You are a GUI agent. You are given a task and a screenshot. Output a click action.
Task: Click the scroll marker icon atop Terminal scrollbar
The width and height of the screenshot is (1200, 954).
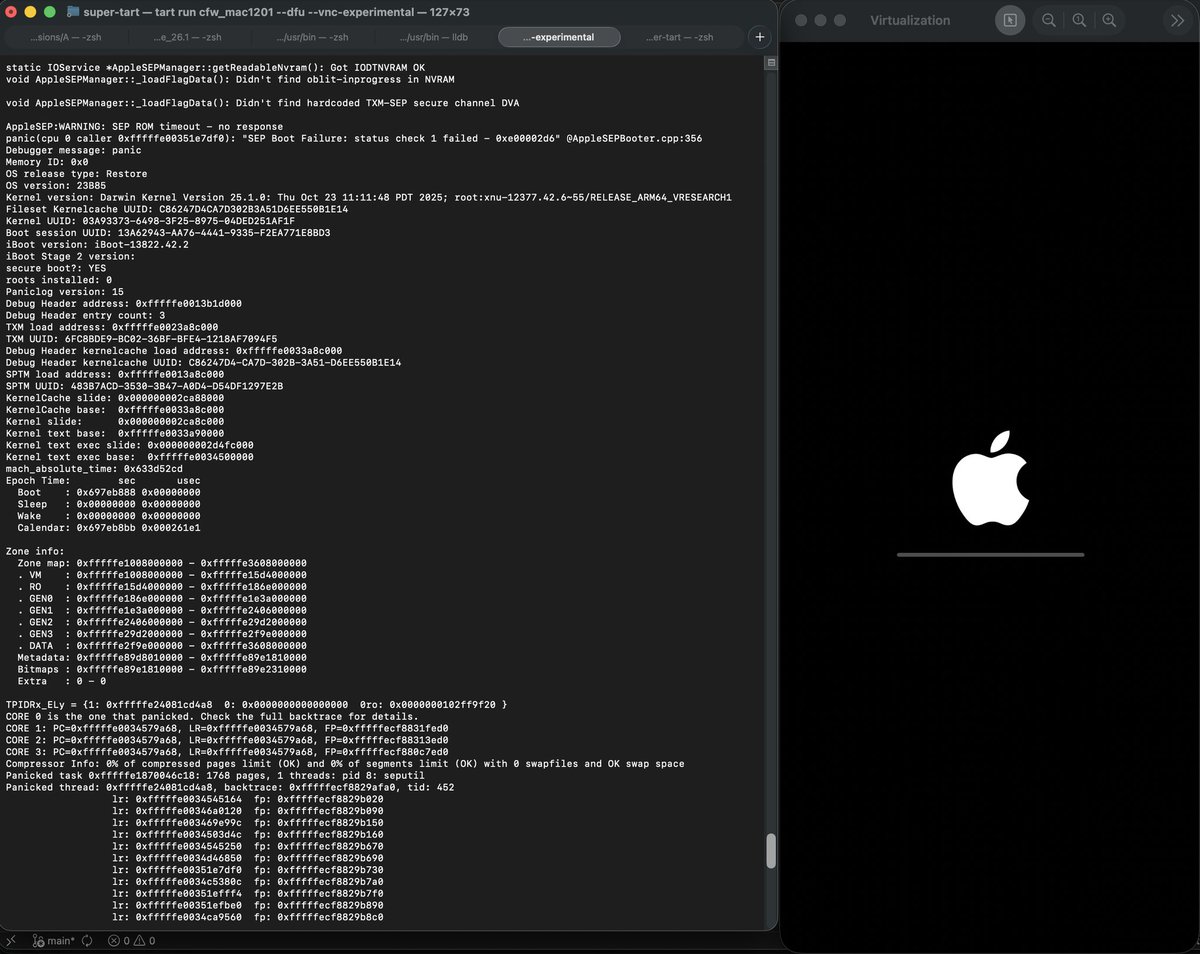pos(771,62)
